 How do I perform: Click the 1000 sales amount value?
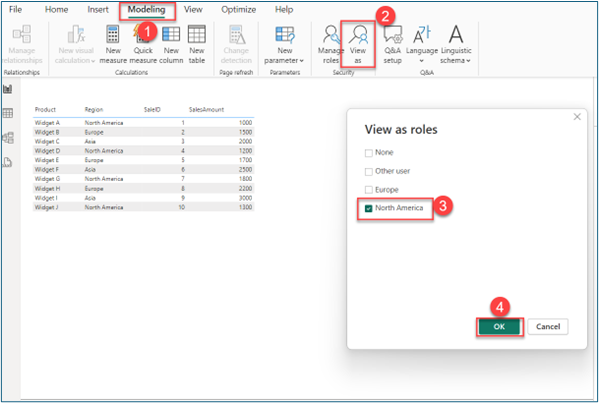coord(246,123)
